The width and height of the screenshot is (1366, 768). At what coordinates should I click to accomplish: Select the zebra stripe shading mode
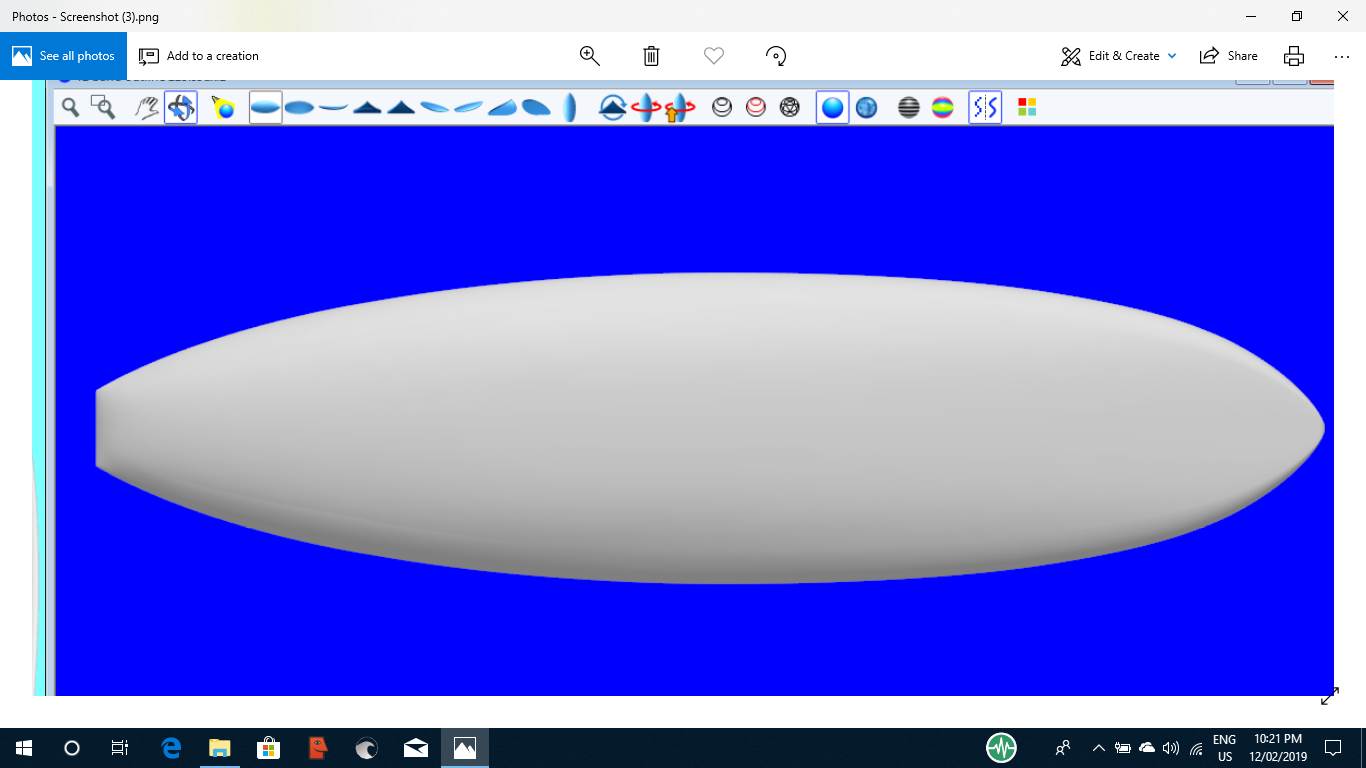[909, 107]
